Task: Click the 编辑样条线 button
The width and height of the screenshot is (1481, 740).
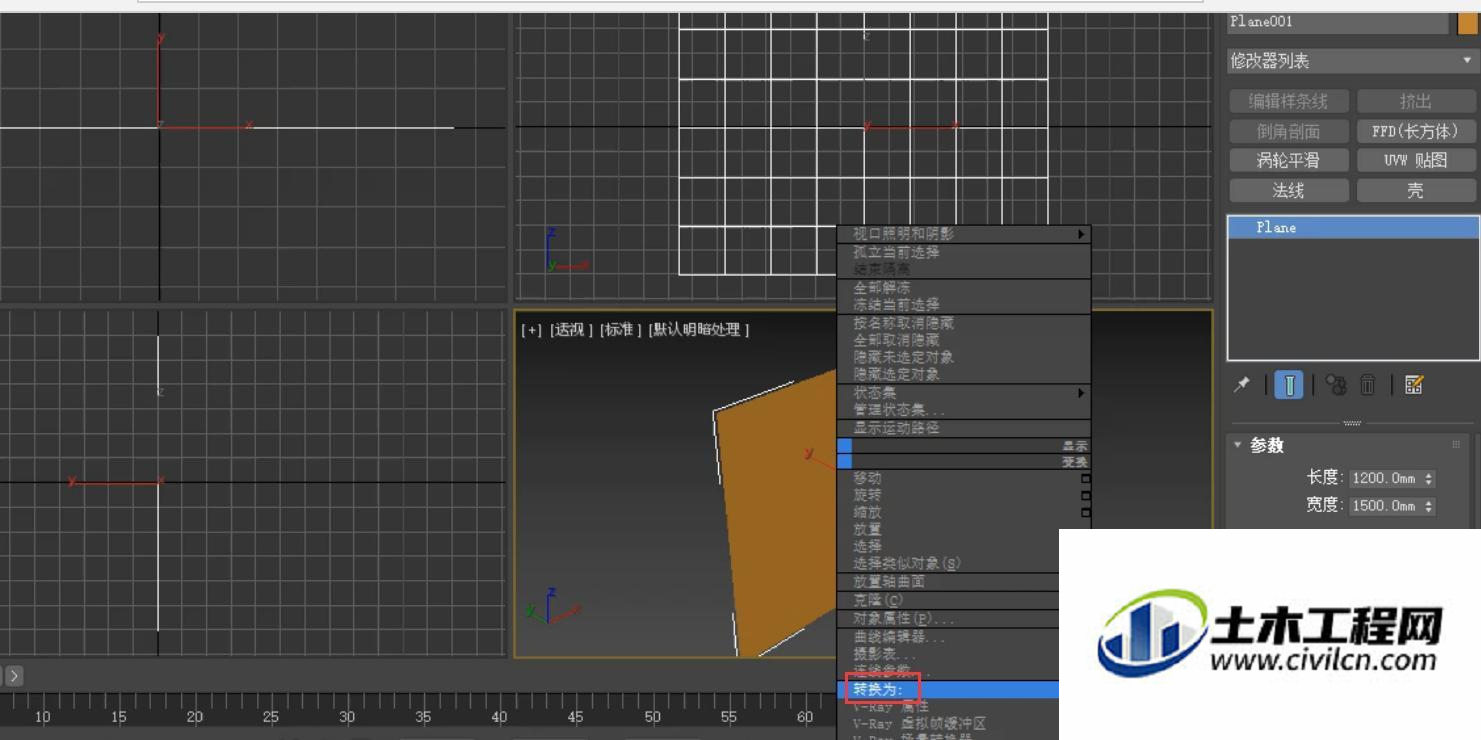Action: 1289,102
